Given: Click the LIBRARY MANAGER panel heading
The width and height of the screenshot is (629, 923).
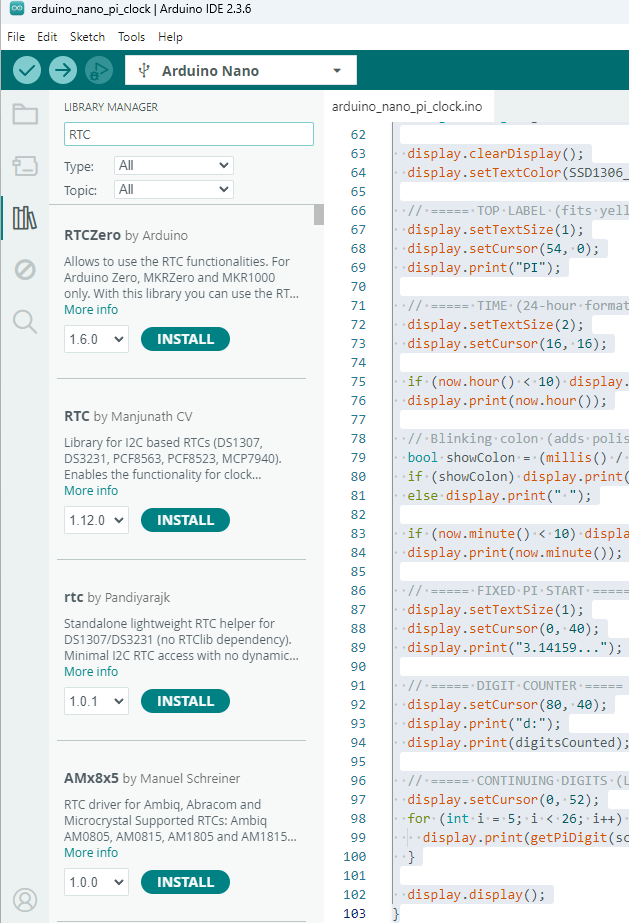Looking at the screenshot, I should (111, 107).
